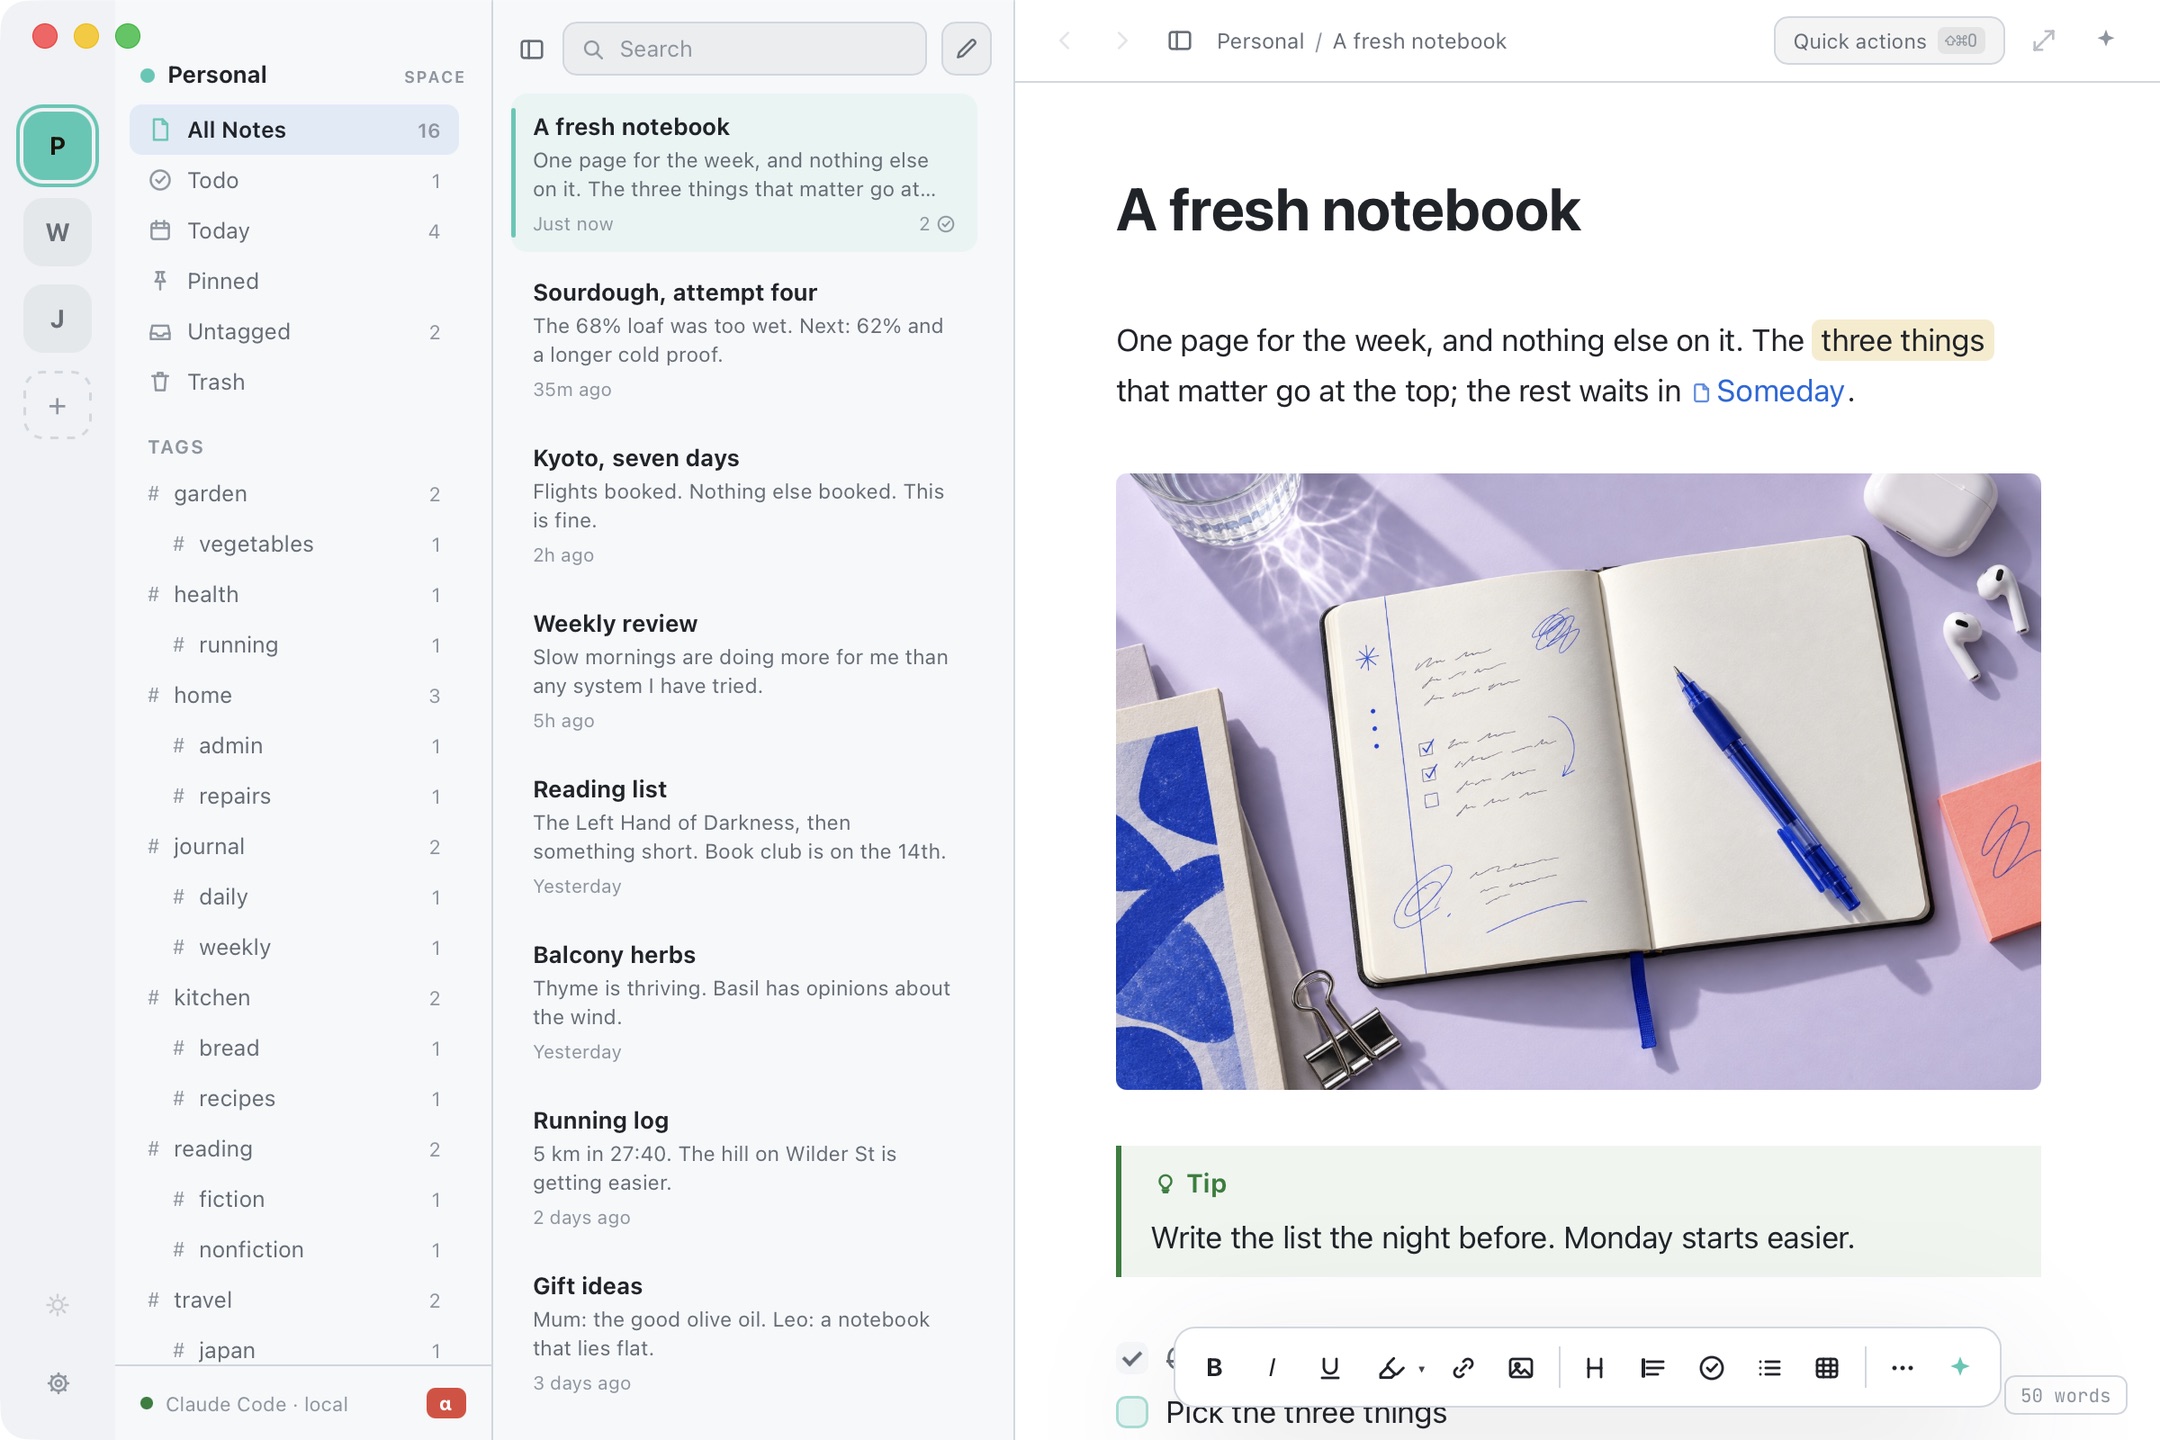Open the notebook photo in the note
2160x1440 pixels.
click(1578, 781)
